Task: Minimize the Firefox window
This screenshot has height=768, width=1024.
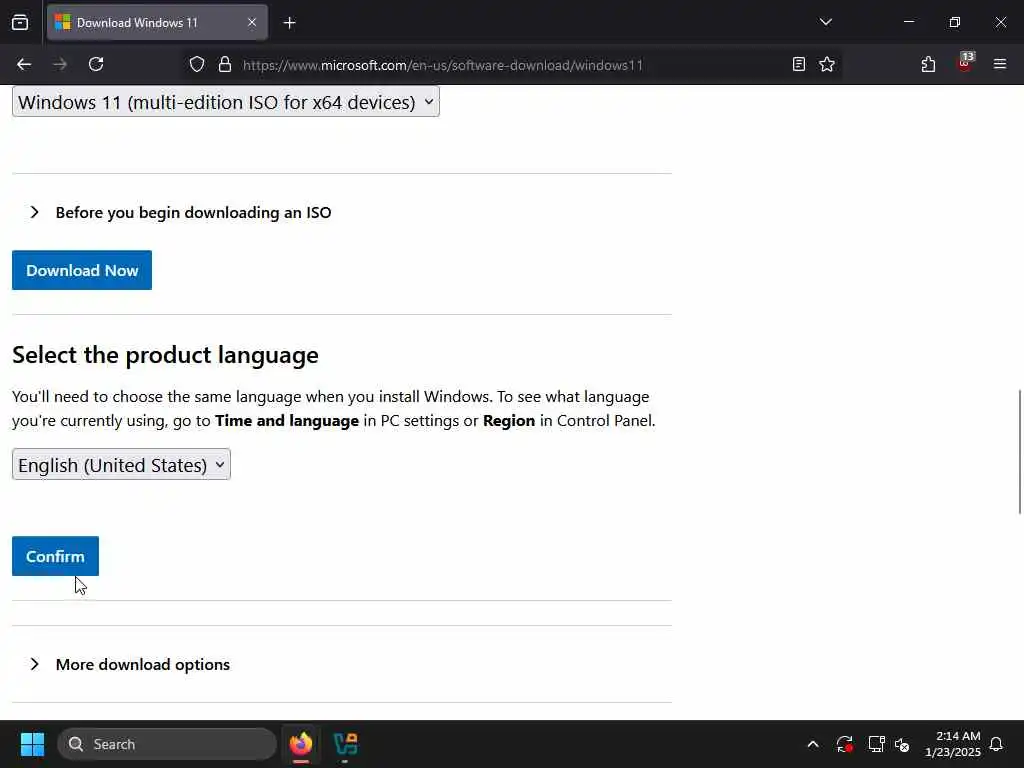Action: pos(908,22)
